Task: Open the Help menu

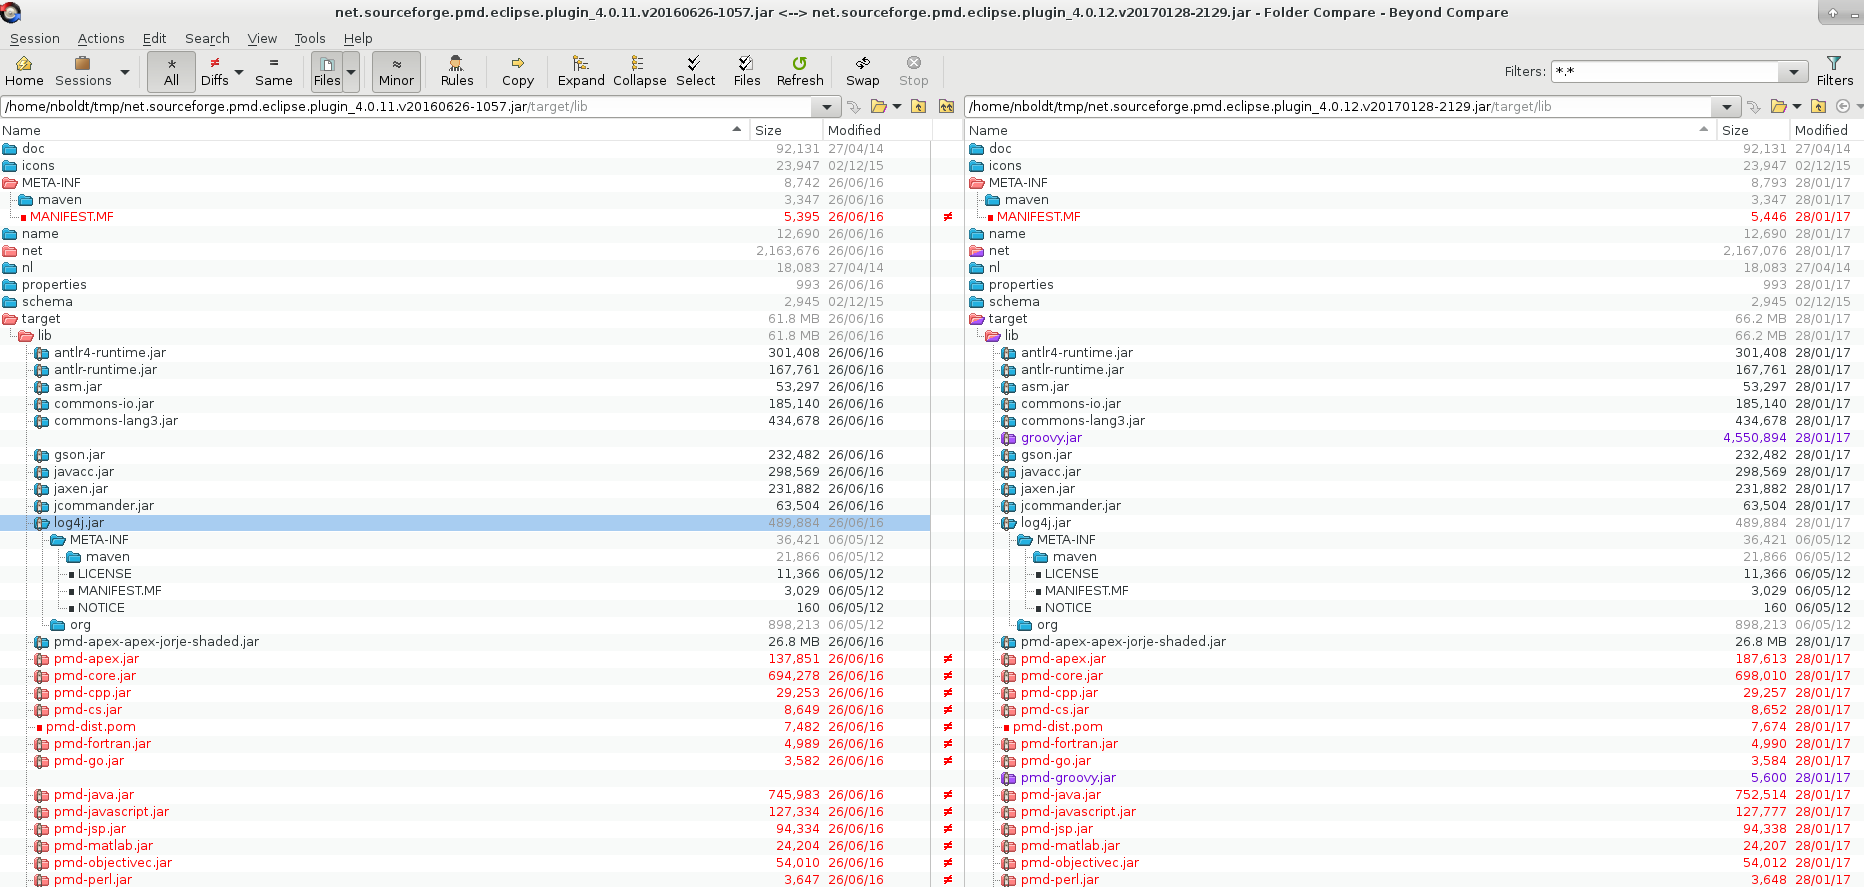Action: 358,38
